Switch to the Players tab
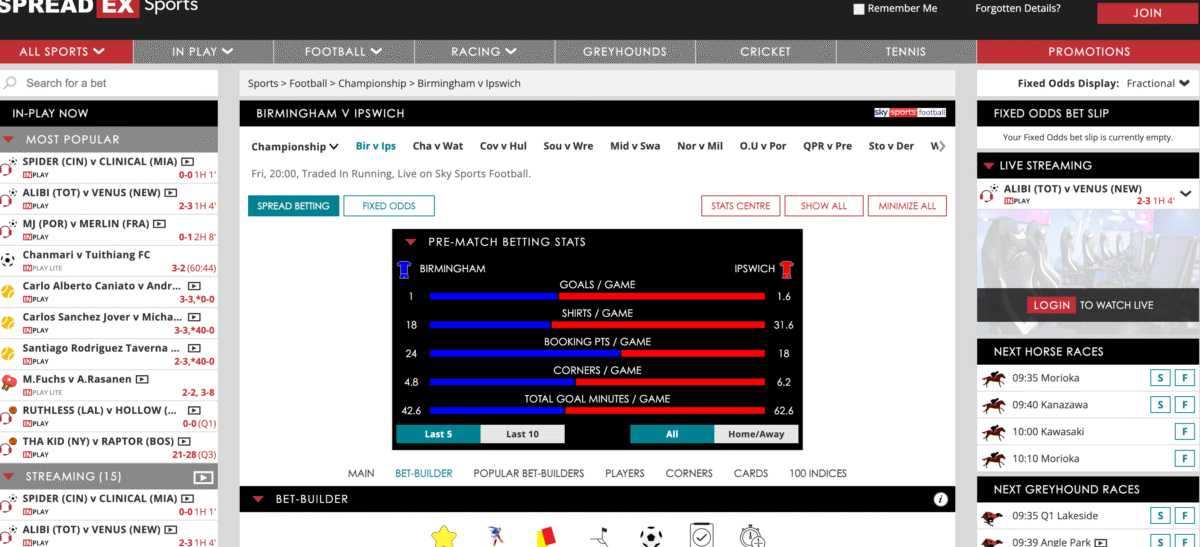Screen dimensions: 1200x547 tap(625, 473)
